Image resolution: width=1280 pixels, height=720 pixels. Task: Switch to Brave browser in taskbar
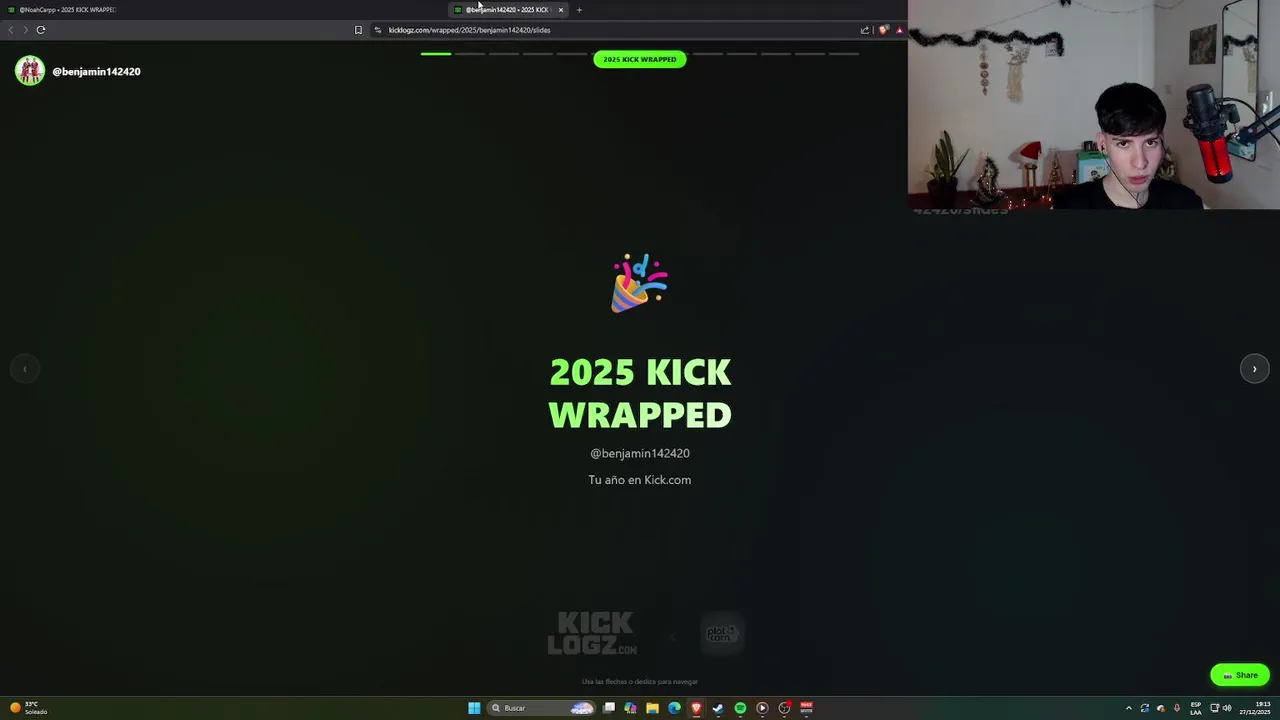pyautogui.click(x=696, y=708)
